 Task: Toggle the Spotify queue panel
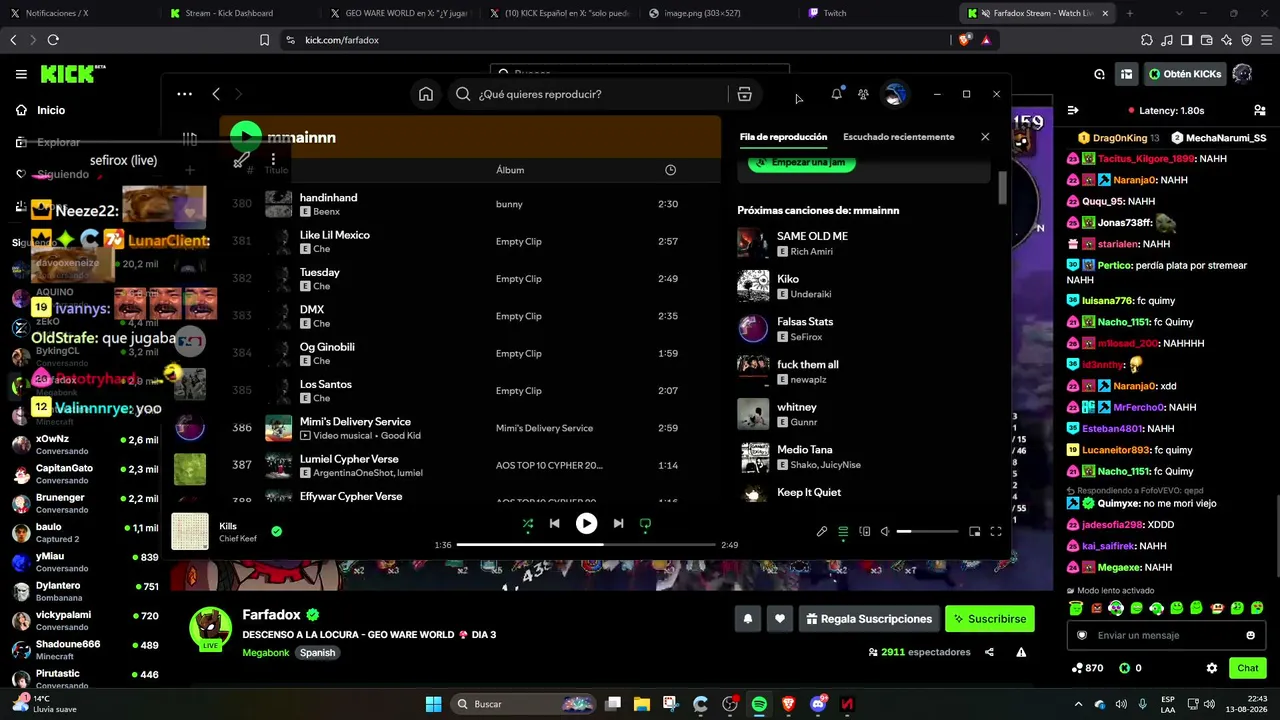tap(843, 532)
